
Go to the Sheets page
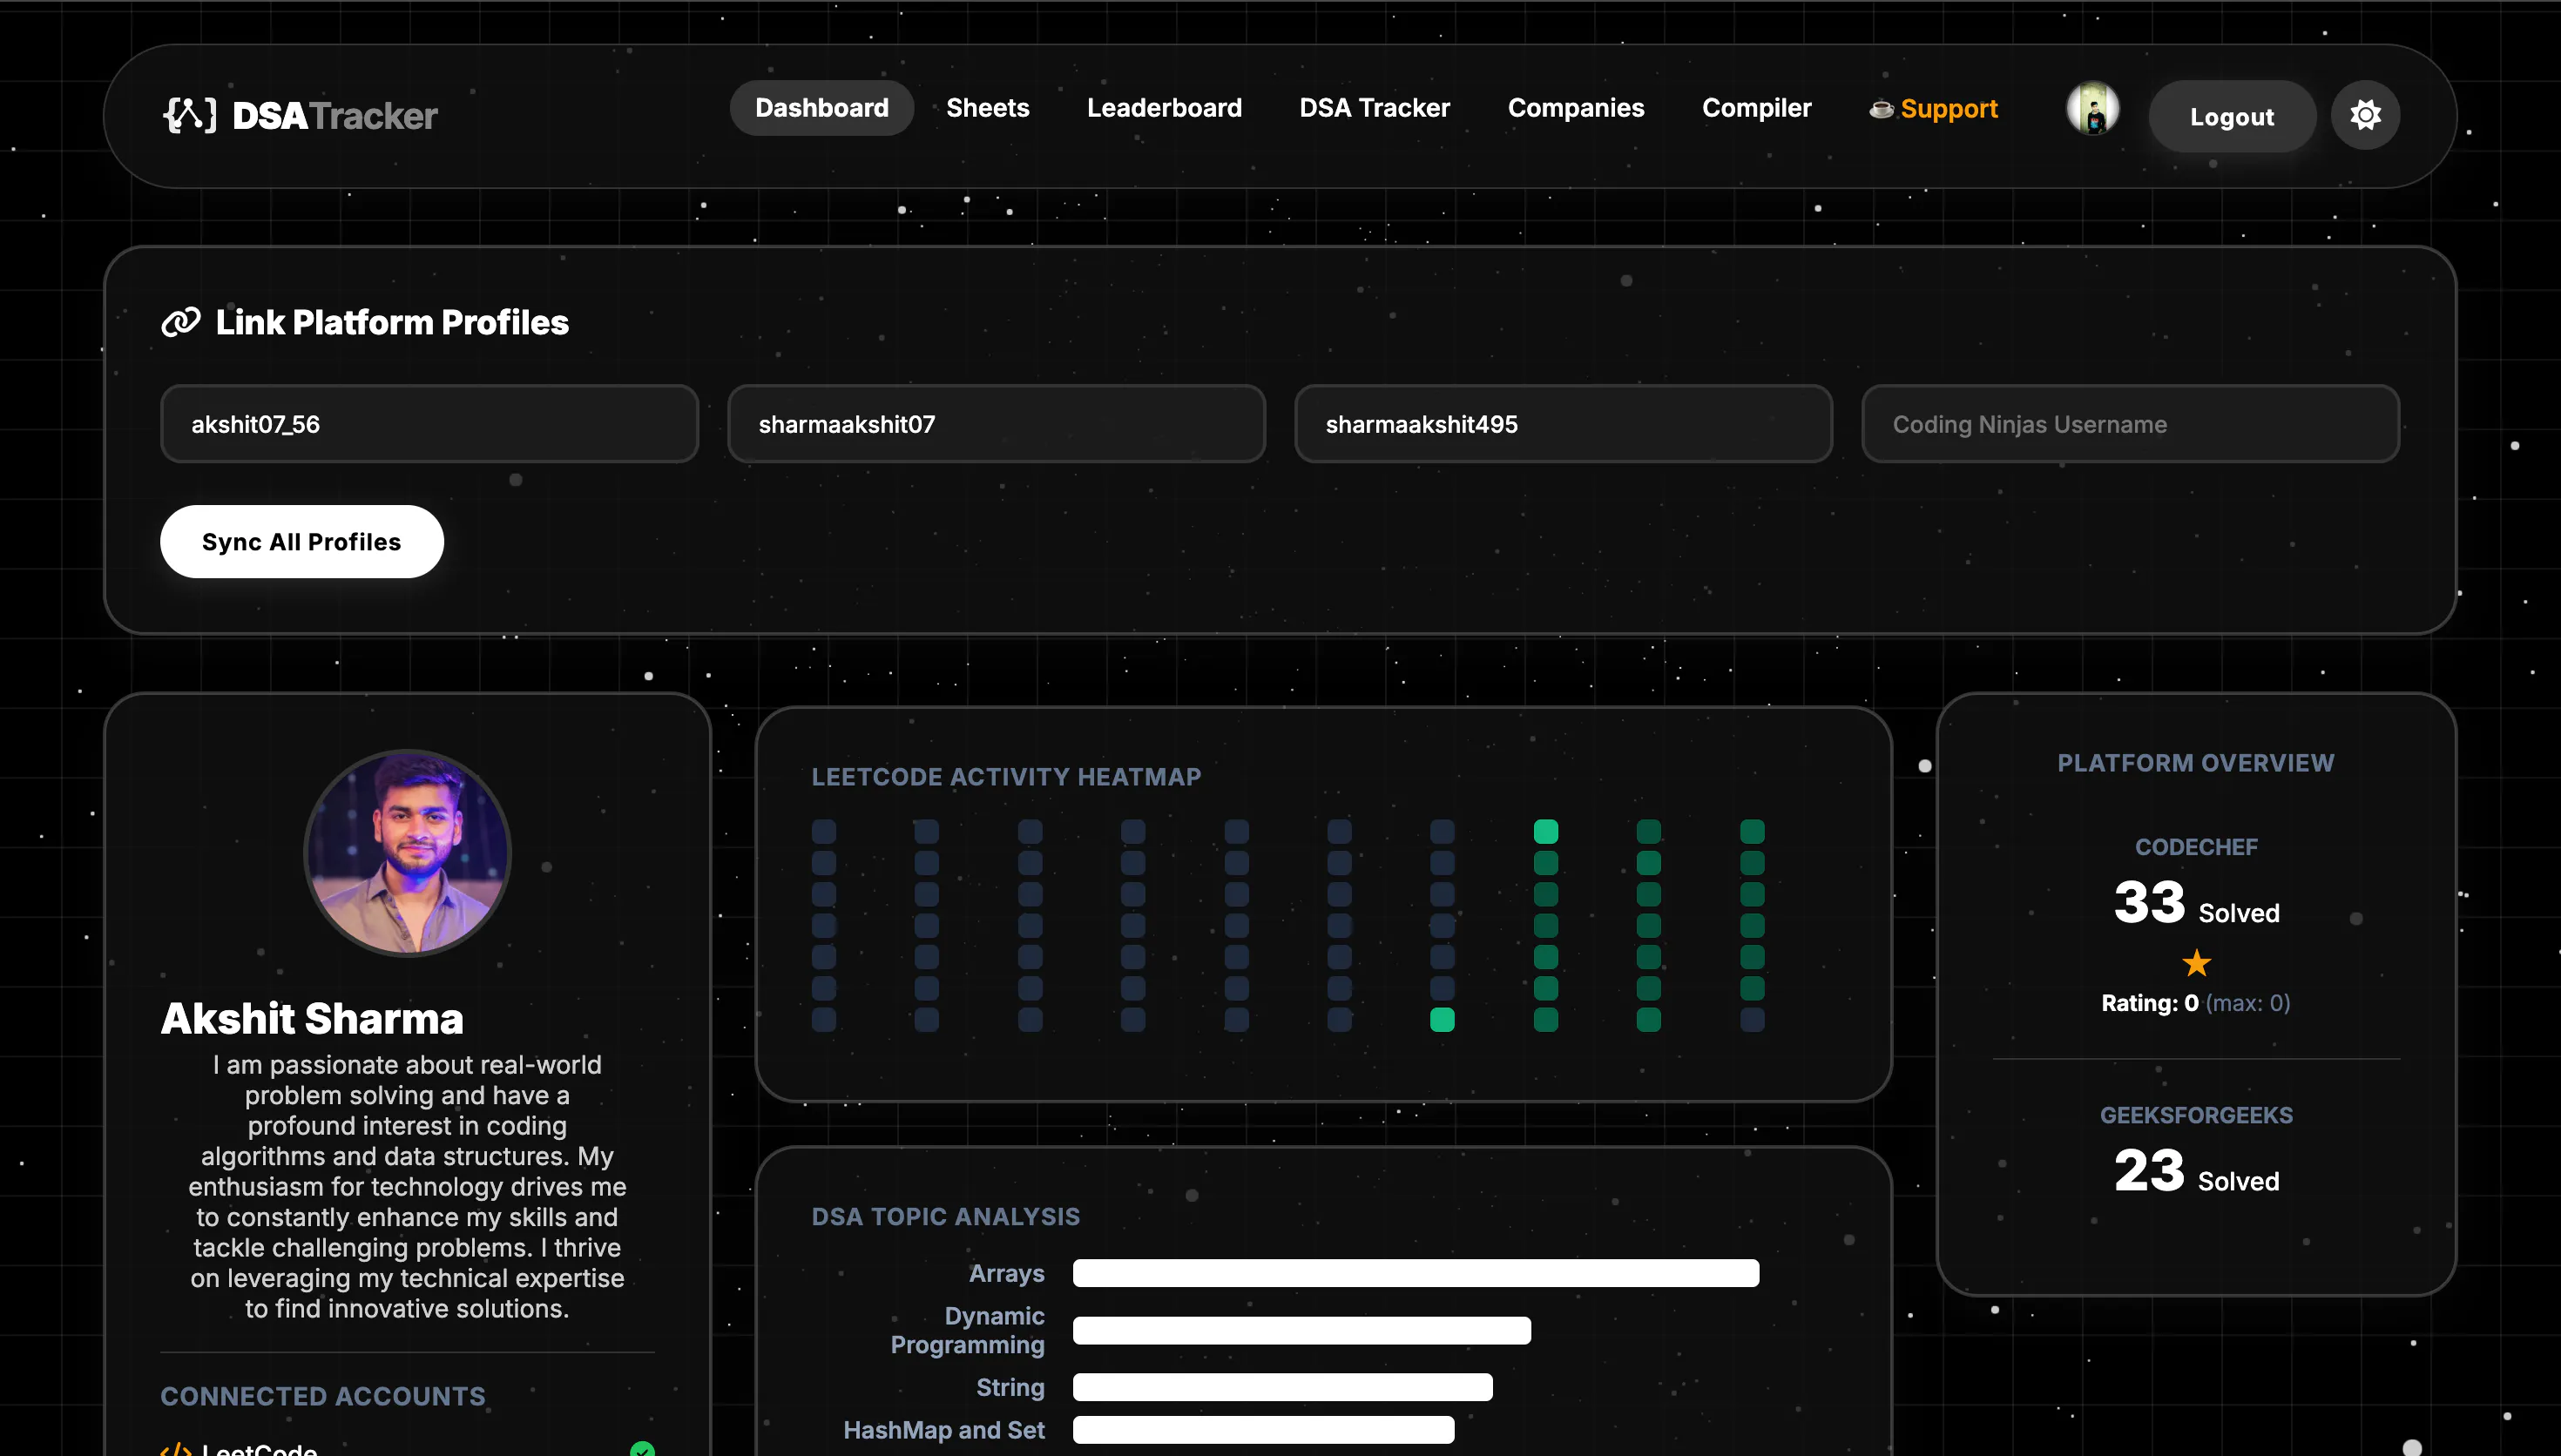(x=988, y=108)
